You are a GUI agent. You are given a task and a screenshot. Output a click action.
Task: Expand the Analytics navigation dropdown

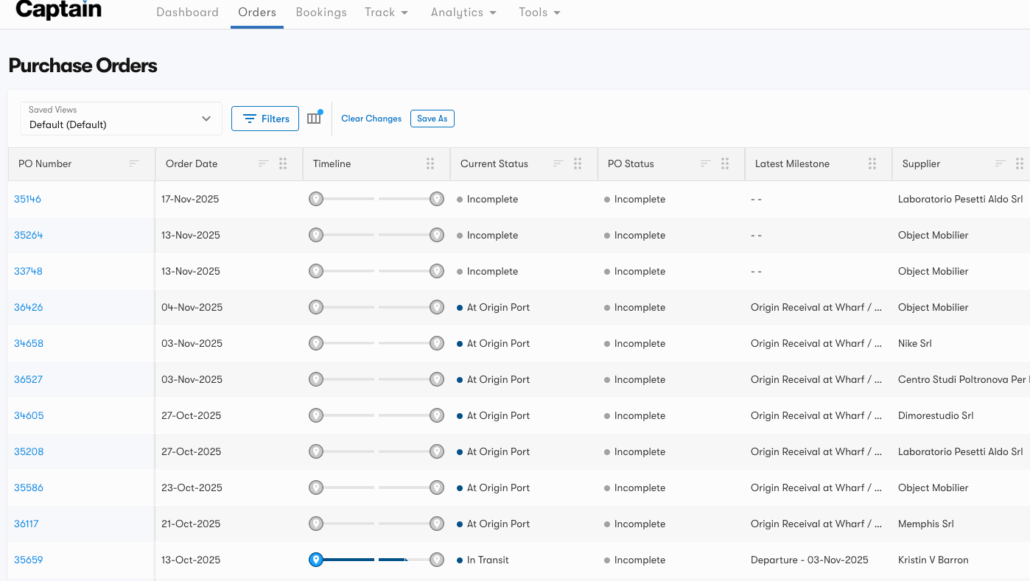click(464, 12)
